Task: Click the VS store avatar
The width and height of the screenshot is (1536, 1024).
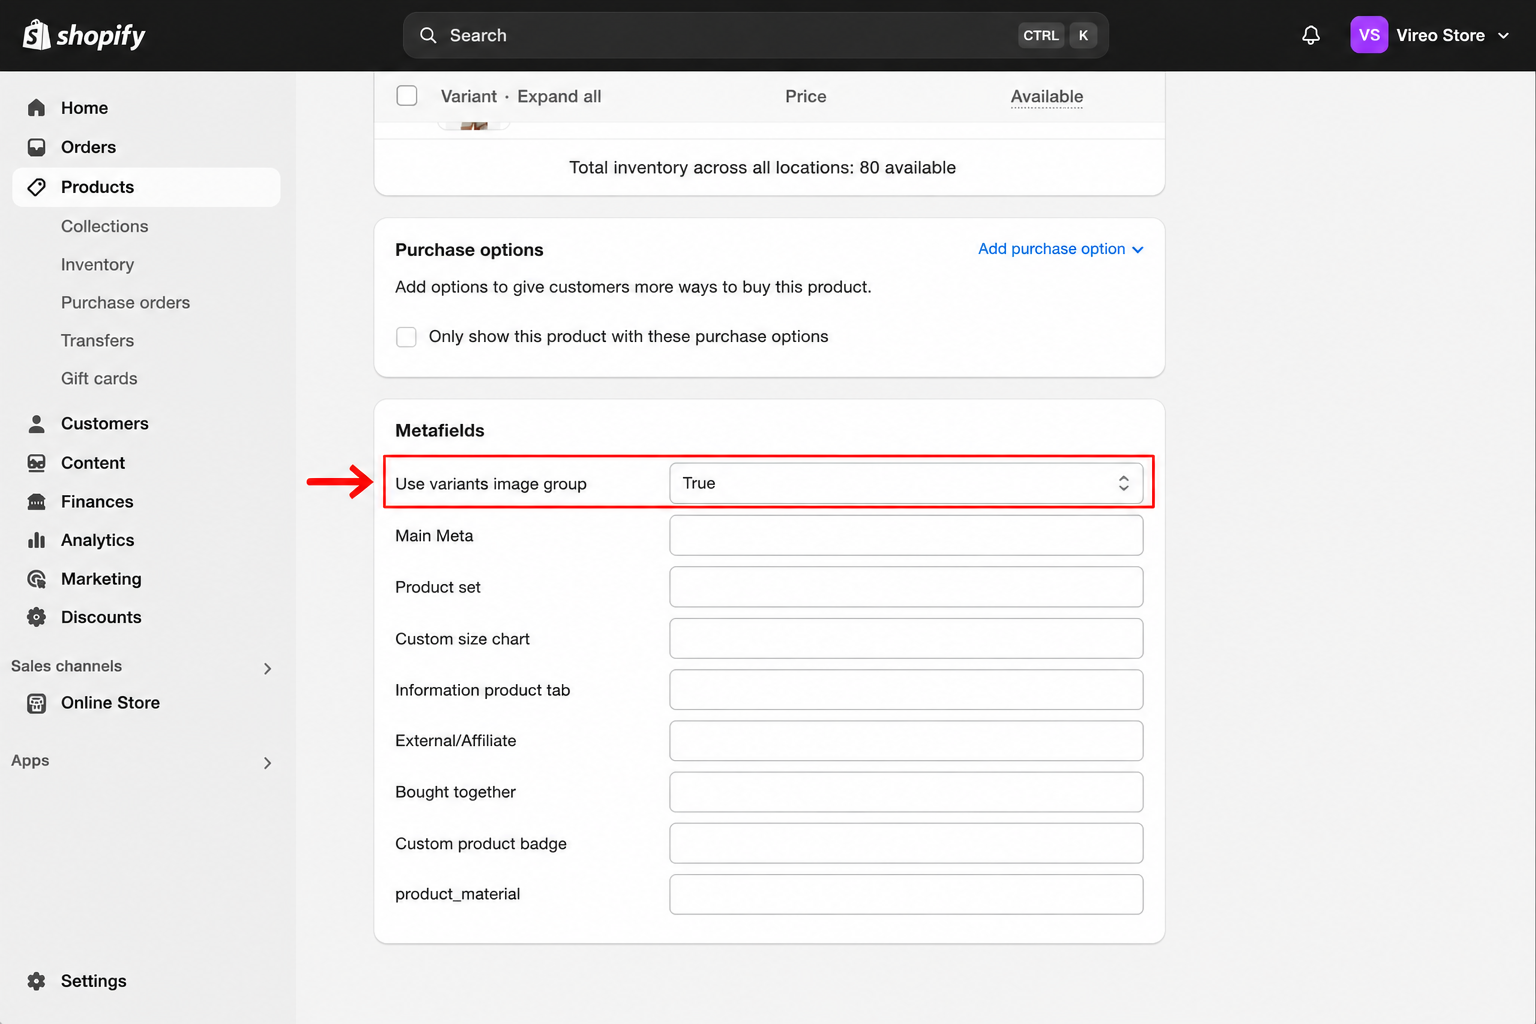Action: pos(1369,35)
